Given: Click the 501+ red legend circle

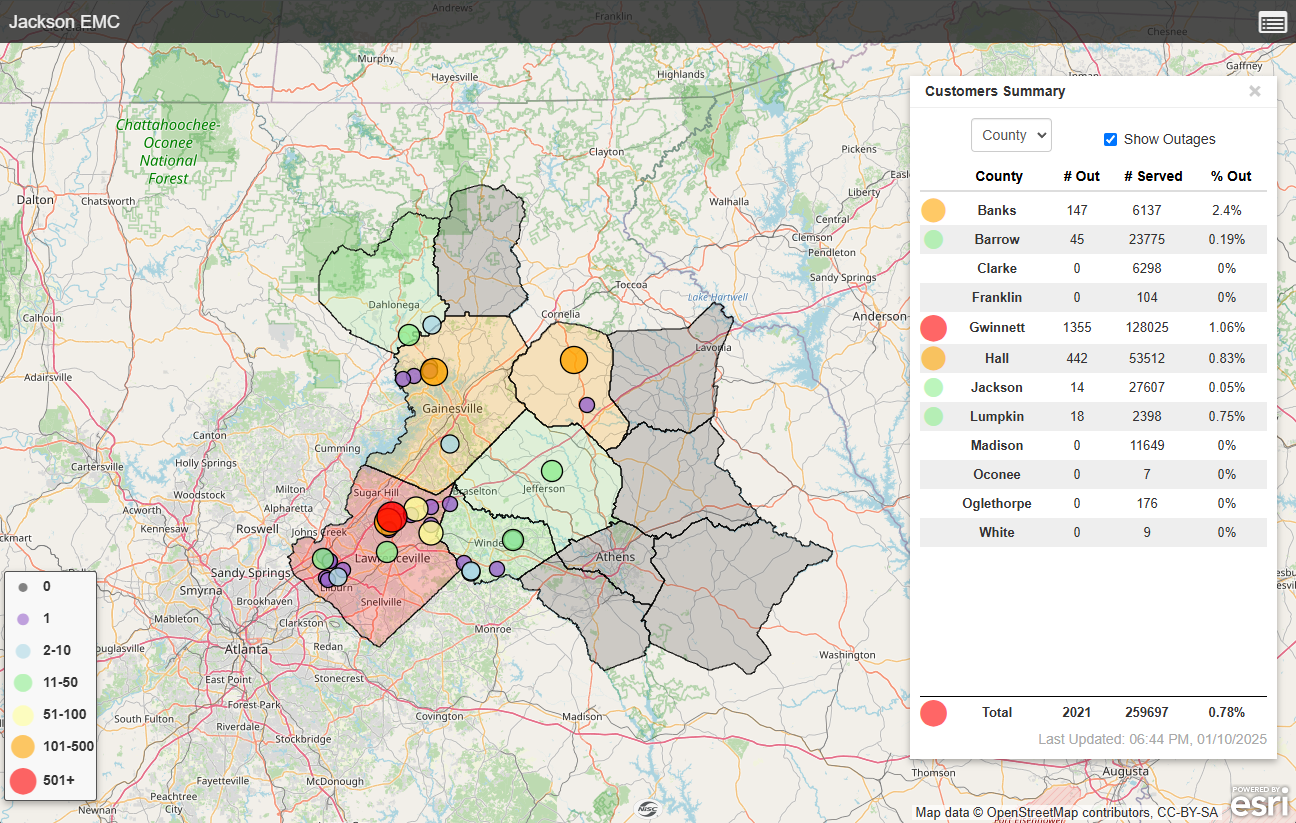Looking at the screenshot, I should (x=23, y=780).
